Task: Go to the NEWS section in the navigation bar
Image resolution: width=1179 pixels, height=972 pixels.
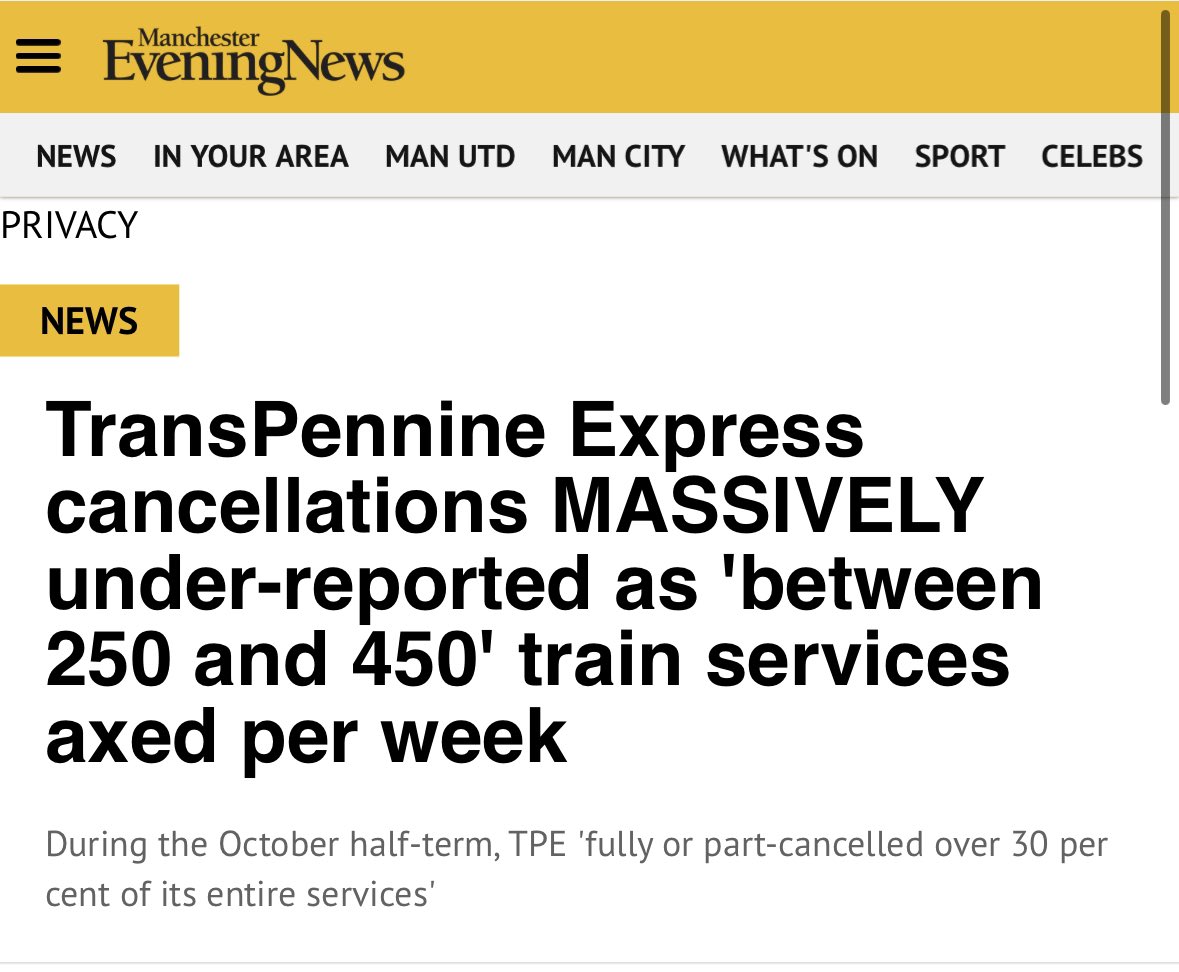Action: (76, 156)
